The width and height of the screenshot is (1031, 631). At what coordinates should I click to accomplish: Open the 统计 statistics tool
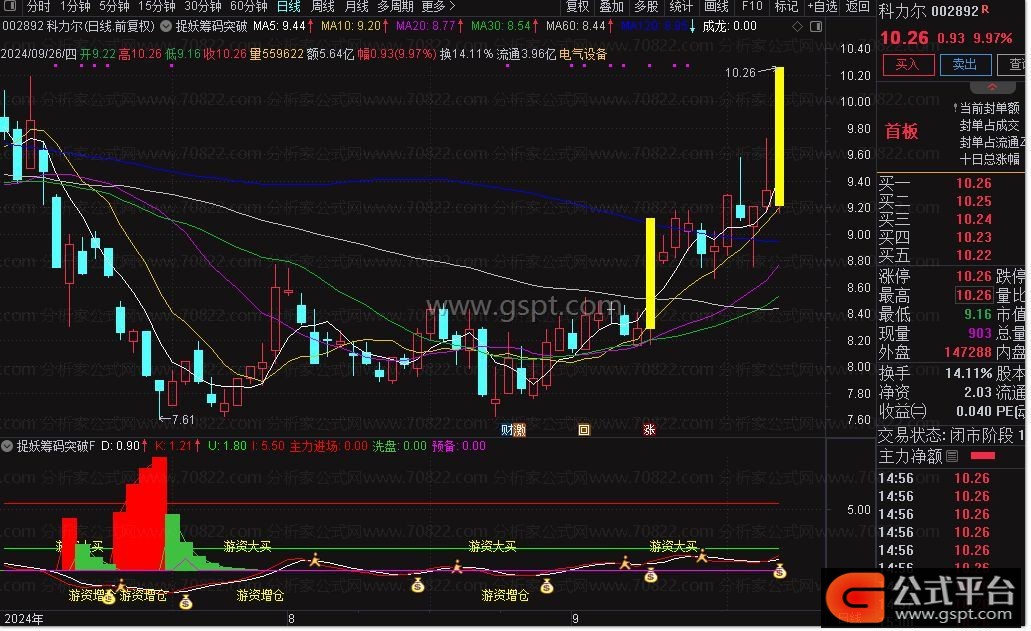tap(681, 7)
